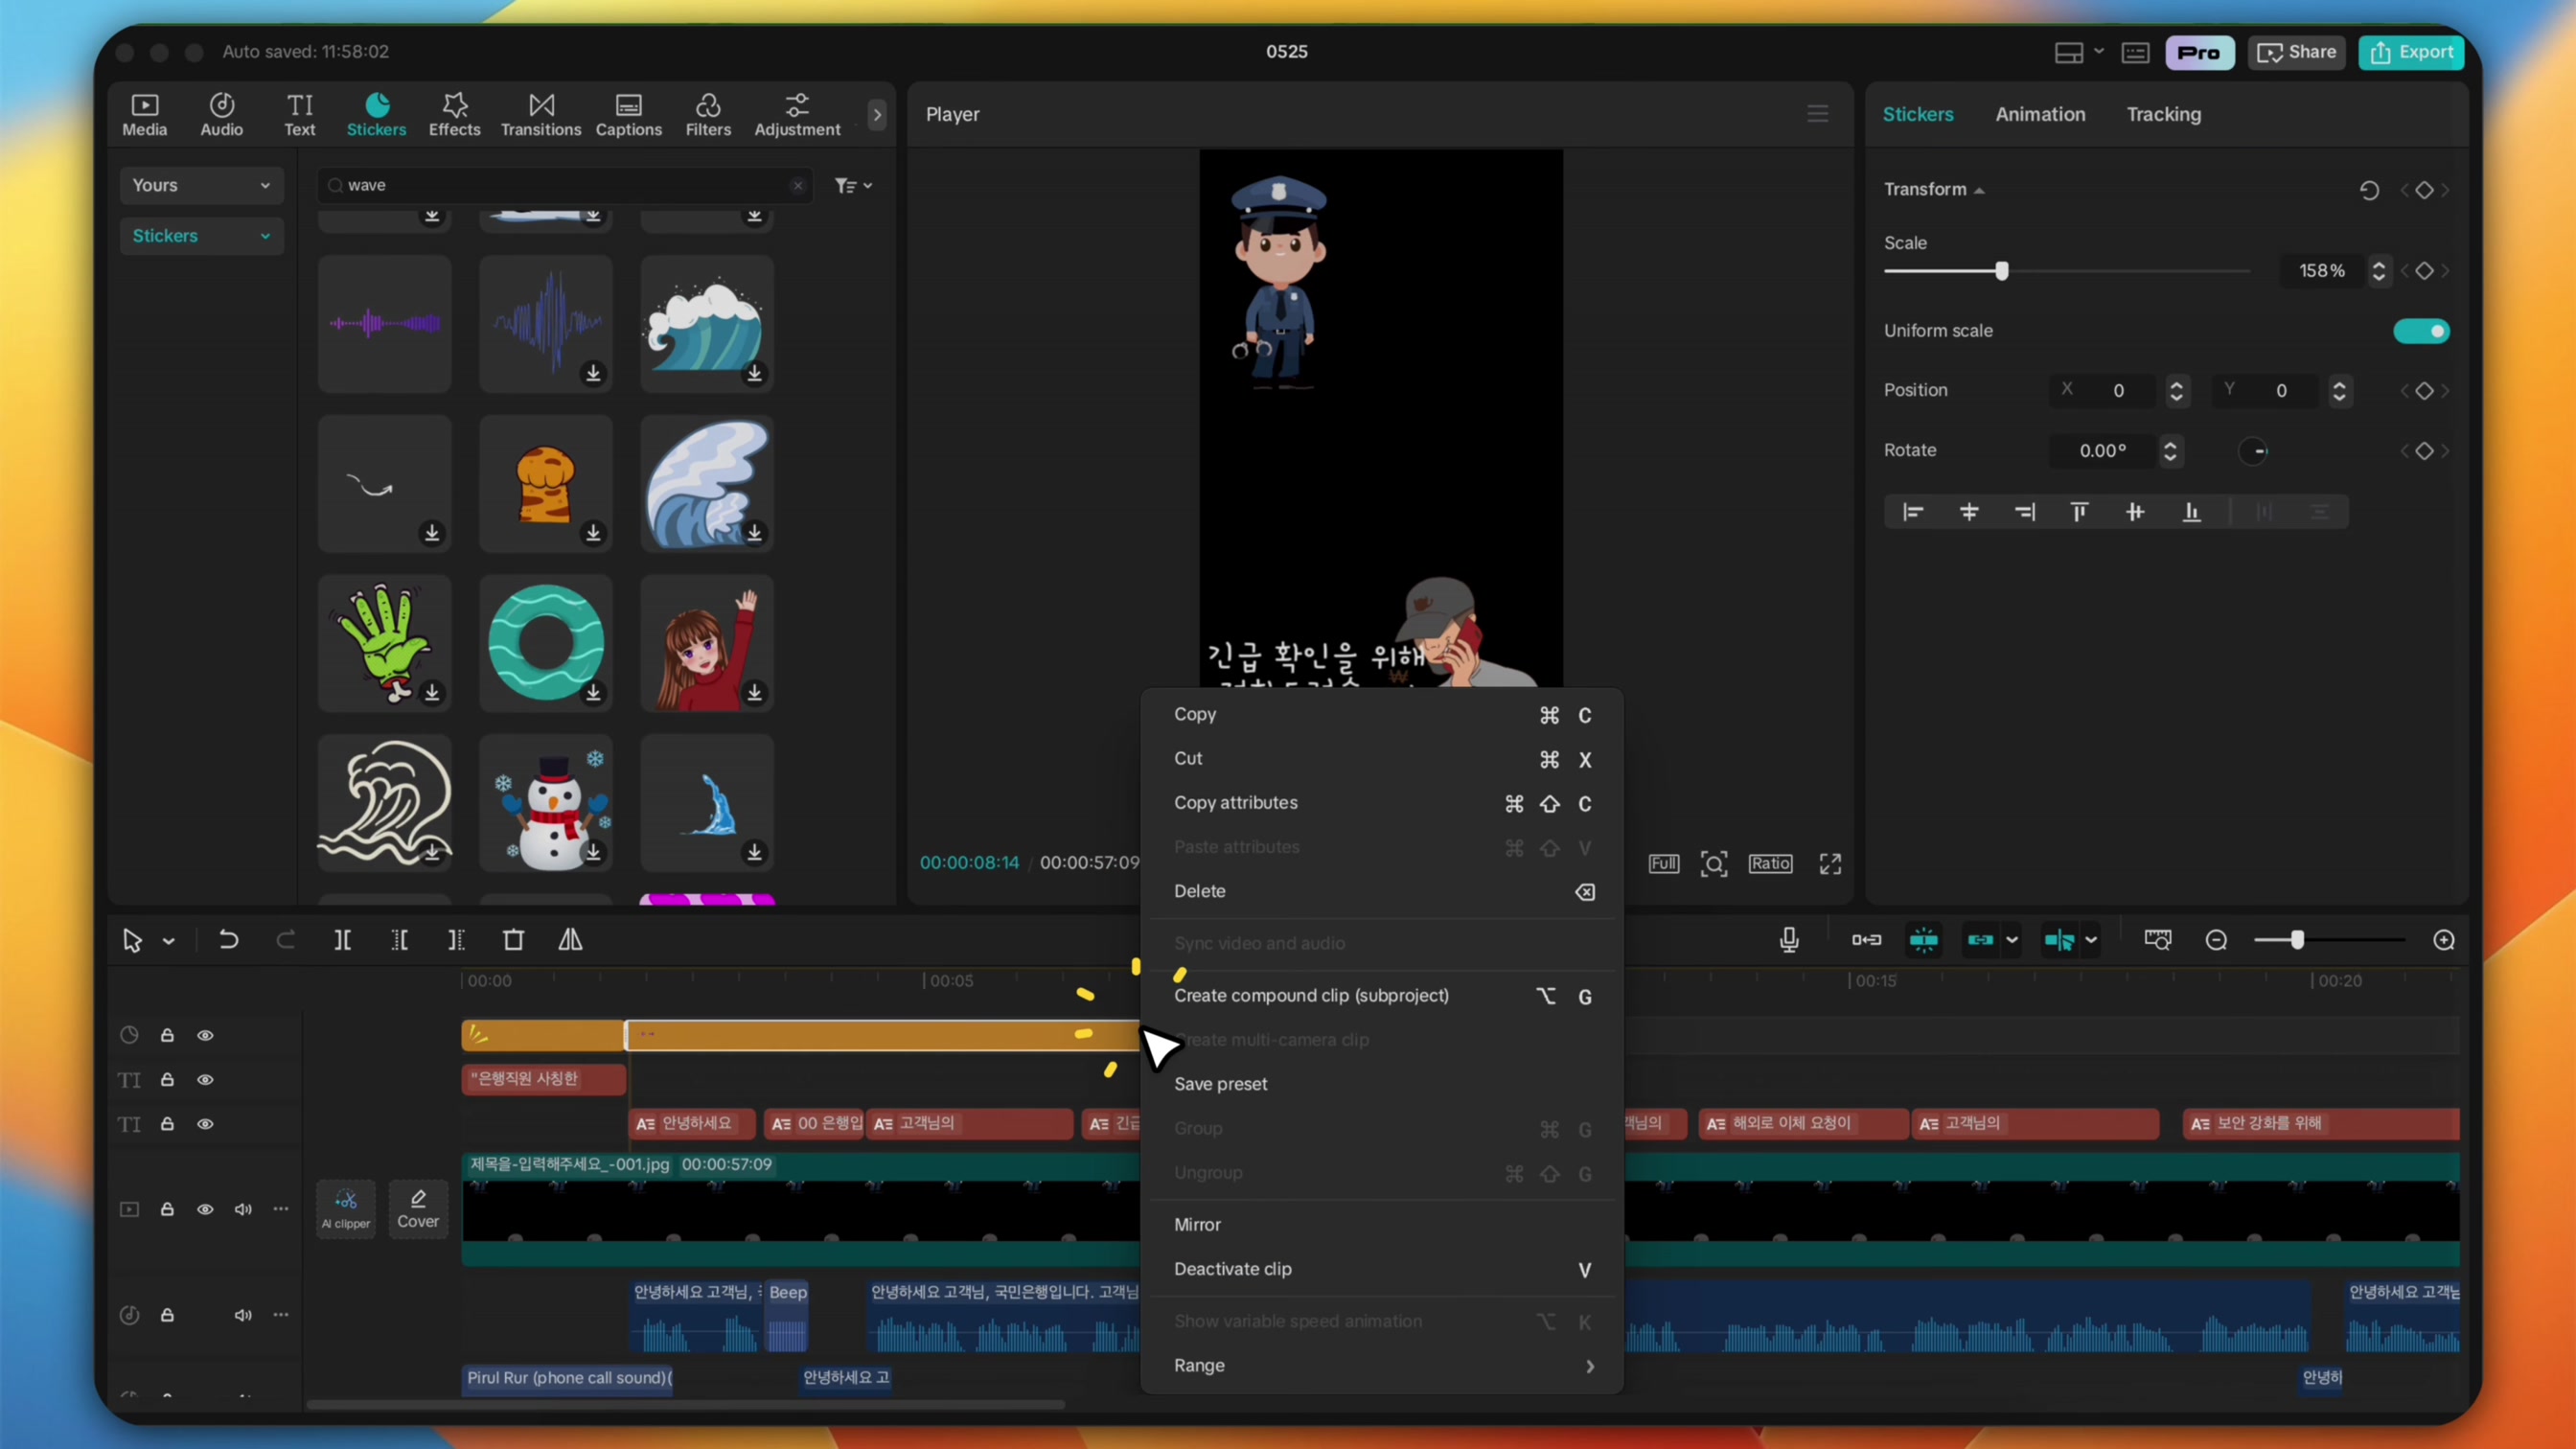Clear the wave search text
The height and width of the screenshot is (1449, 2576).
click(x=798, y=185)
